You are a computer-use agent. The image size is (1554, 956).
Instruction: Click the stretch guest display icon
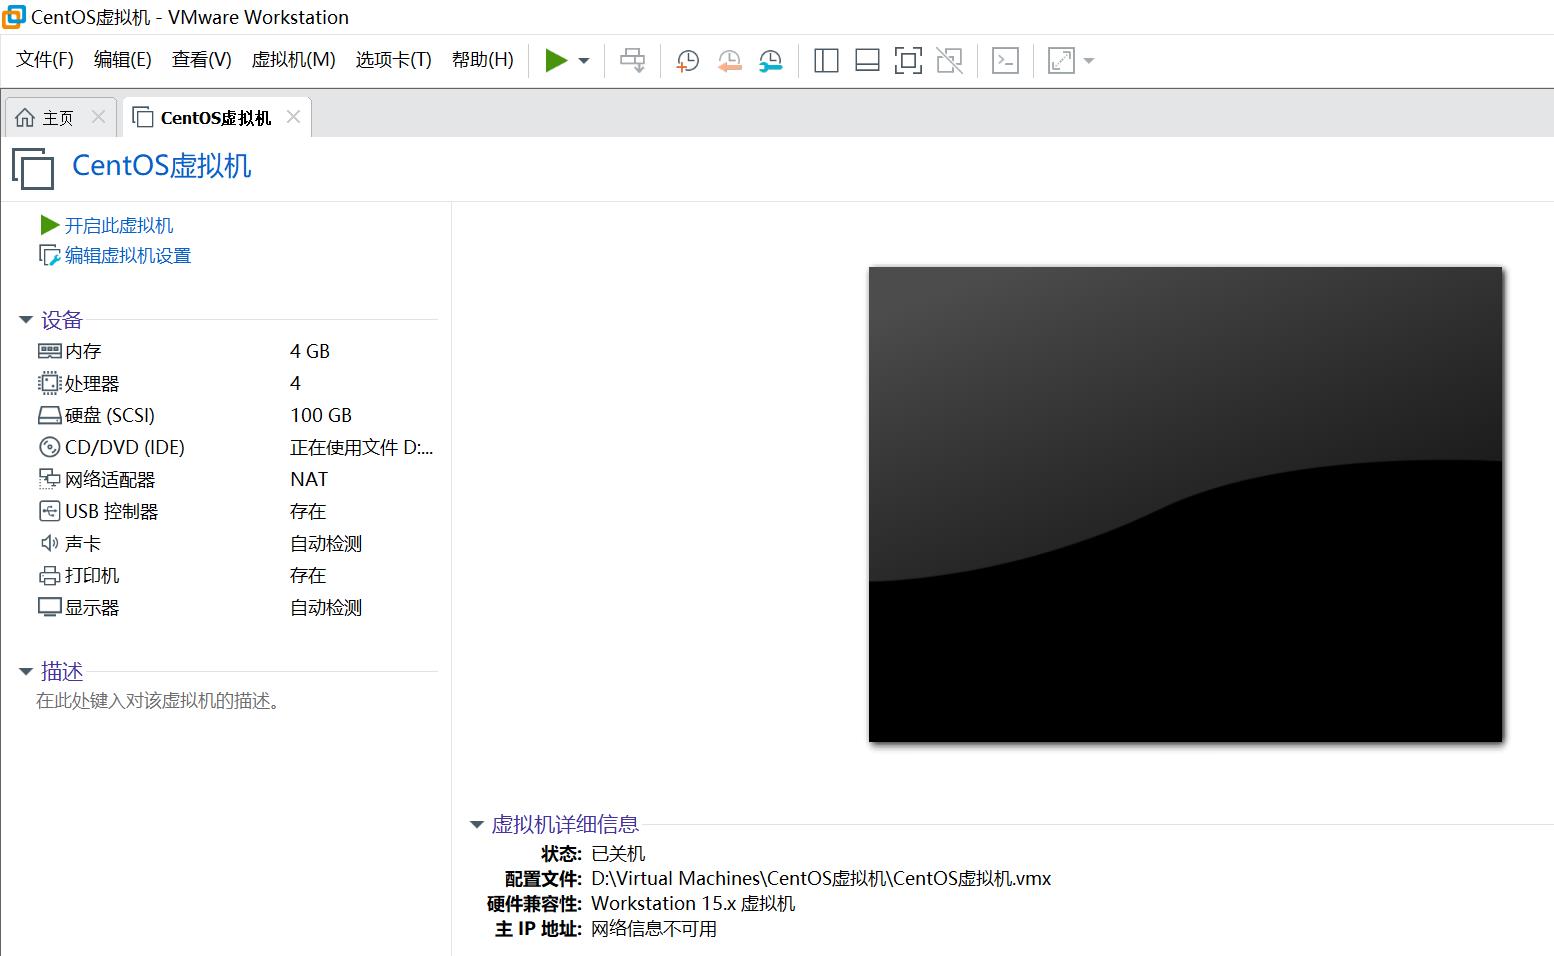[1061, 61]
